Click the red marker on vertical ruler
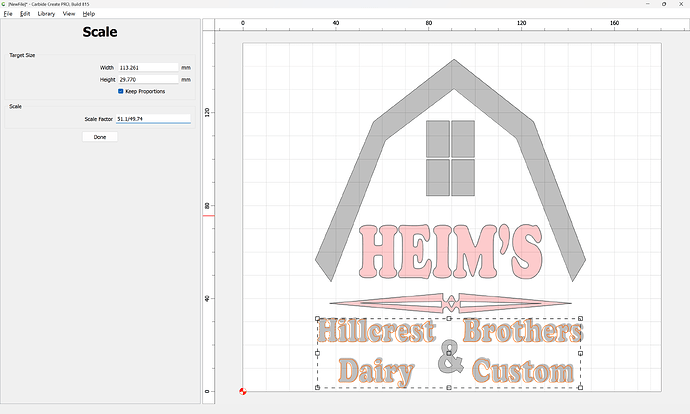This screenshot has width=690, height=414. click(x=209, y=216)
